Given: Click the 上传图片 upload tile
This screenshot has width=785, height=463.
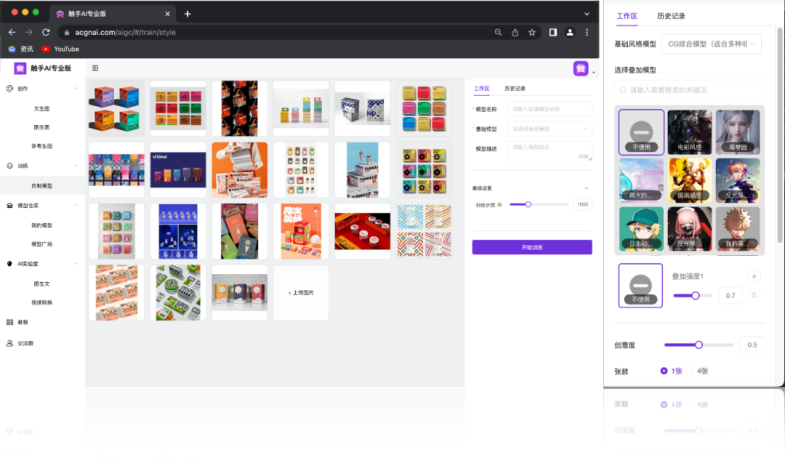Looking at the screenshot, I should click(301, 292).
